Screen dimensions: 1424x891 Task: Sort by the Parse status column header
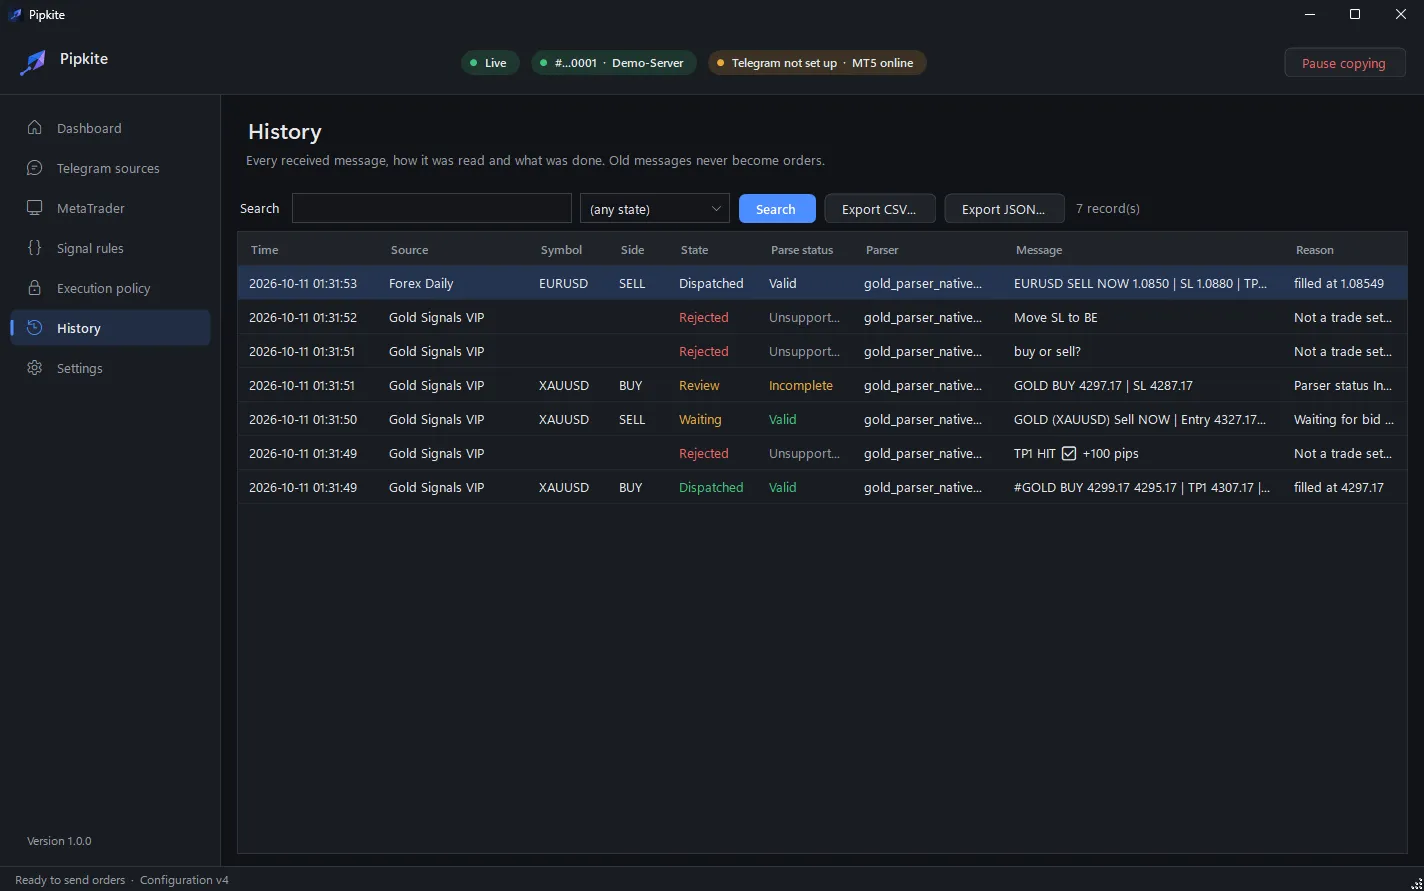pos(802,250)
